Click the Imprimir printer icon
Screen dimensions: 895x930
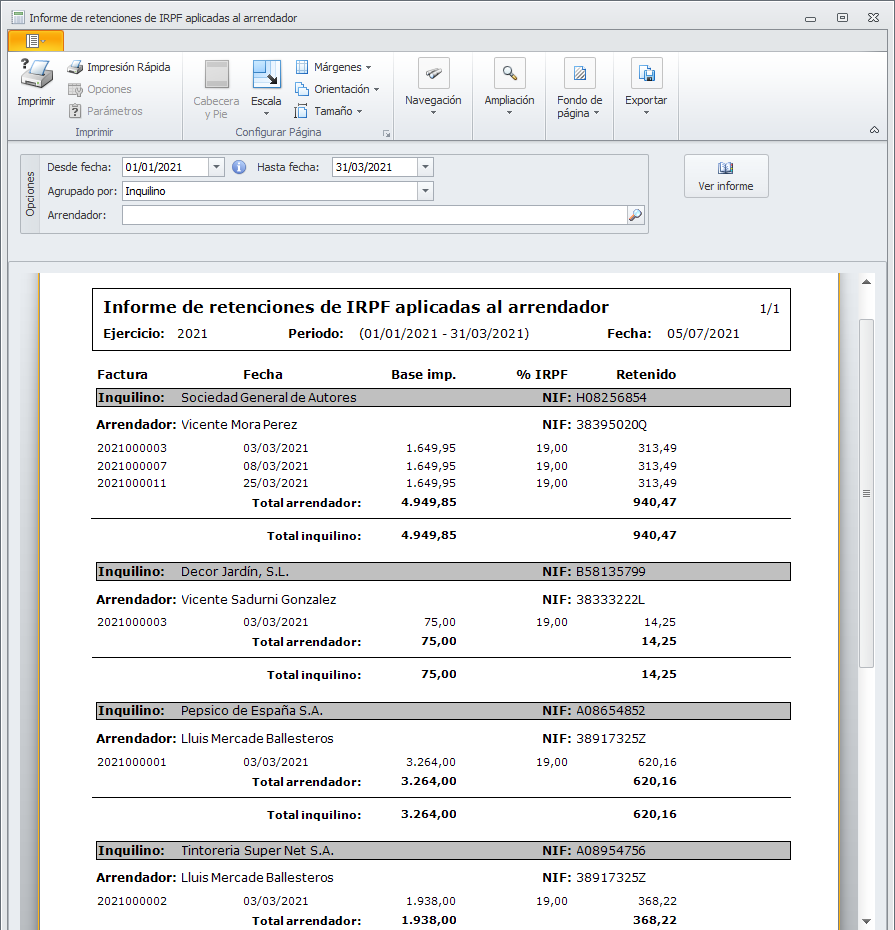coord(36,76)
